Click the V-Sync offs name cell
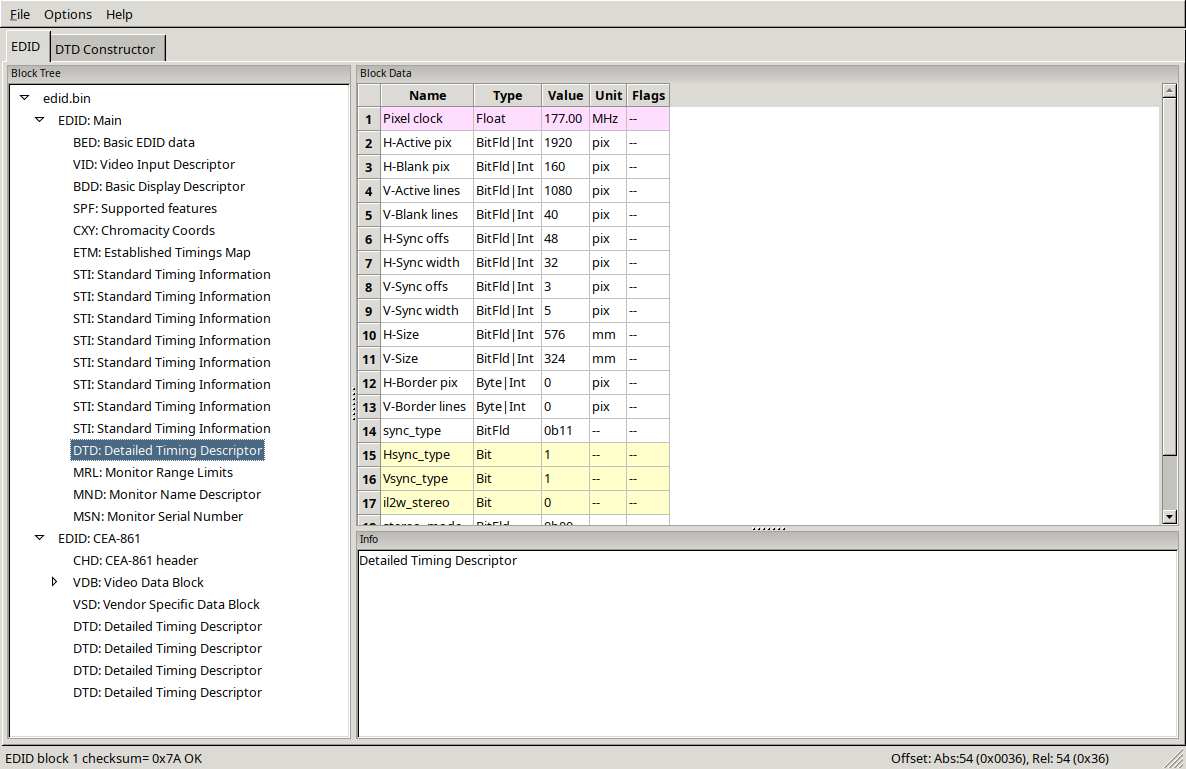The height and width of the screenshot is (769, 1186). (427, 287)
